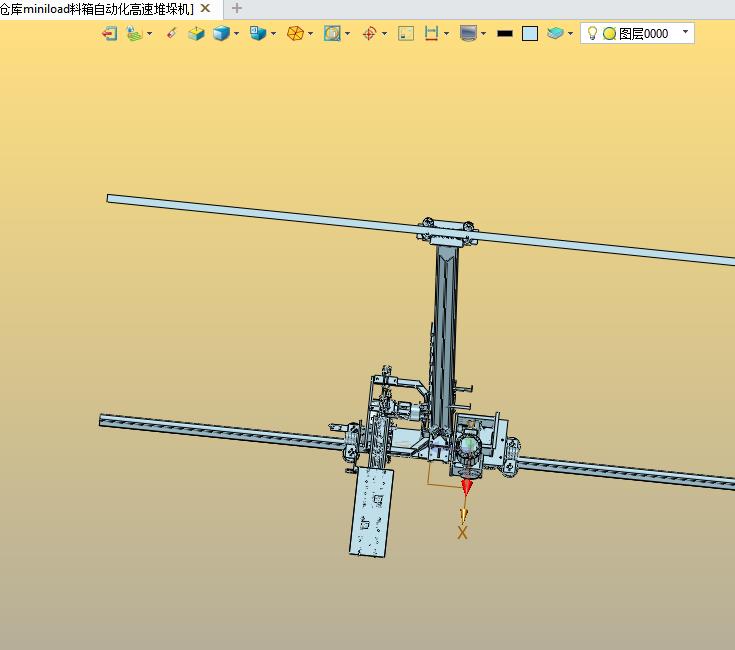735x650 pixels.
Task: Open the 图层0000 layer selector dropdown
Action: click(x=685, y=32)
